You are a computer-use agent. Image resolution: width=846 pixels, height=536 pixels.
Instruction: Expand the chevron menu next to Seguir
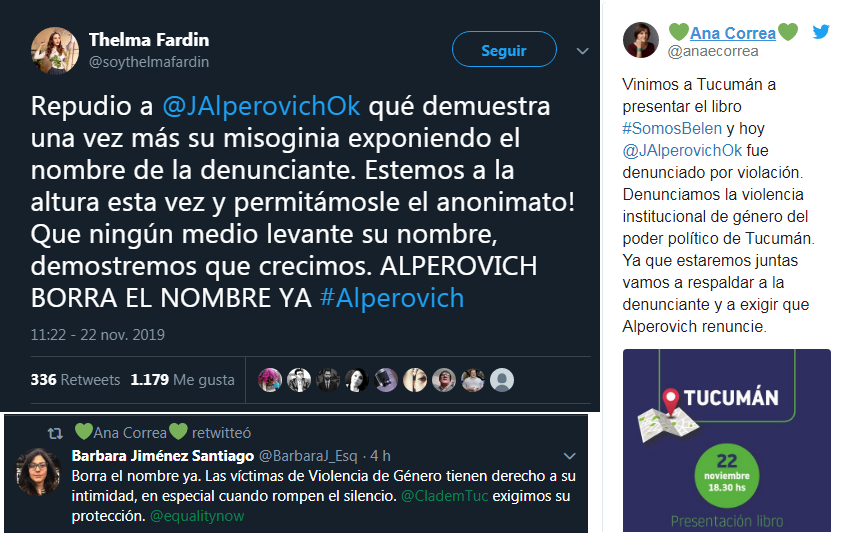pyautogui.click(x=583, y=51)
